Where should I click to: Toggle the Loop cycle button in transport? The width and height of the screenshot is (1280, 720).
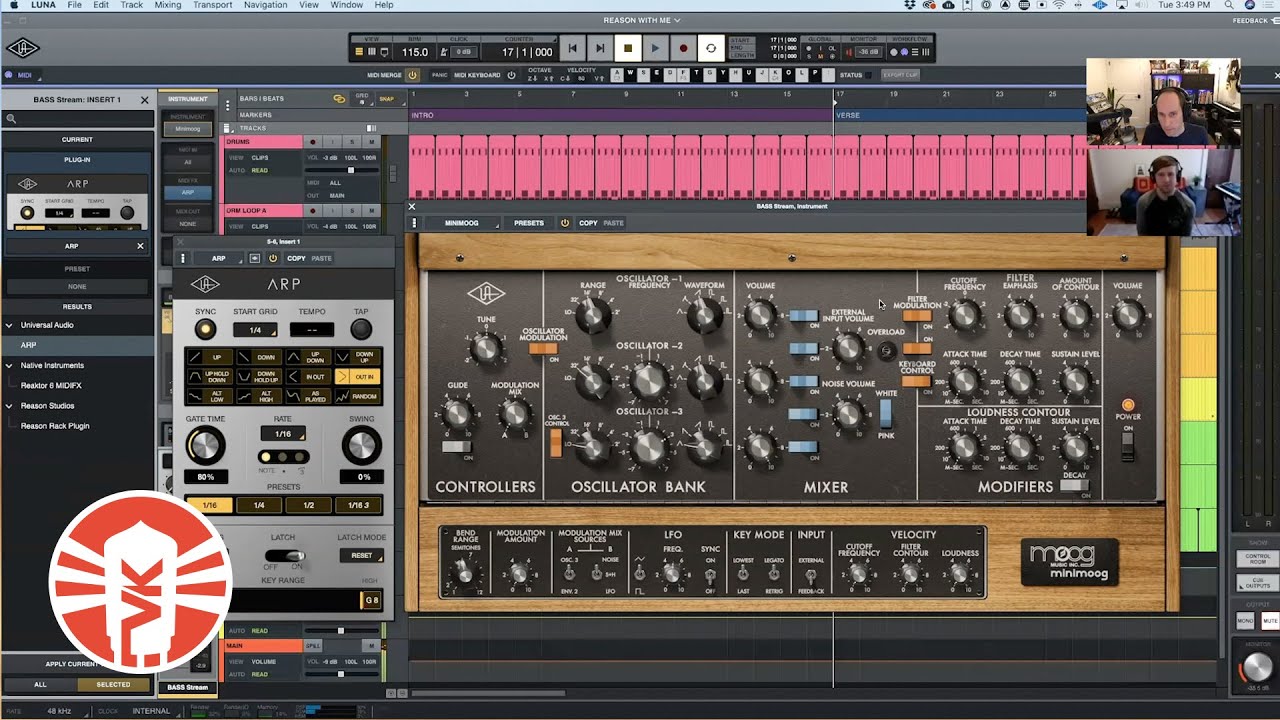pyautogui.click(x=711, y=48)
